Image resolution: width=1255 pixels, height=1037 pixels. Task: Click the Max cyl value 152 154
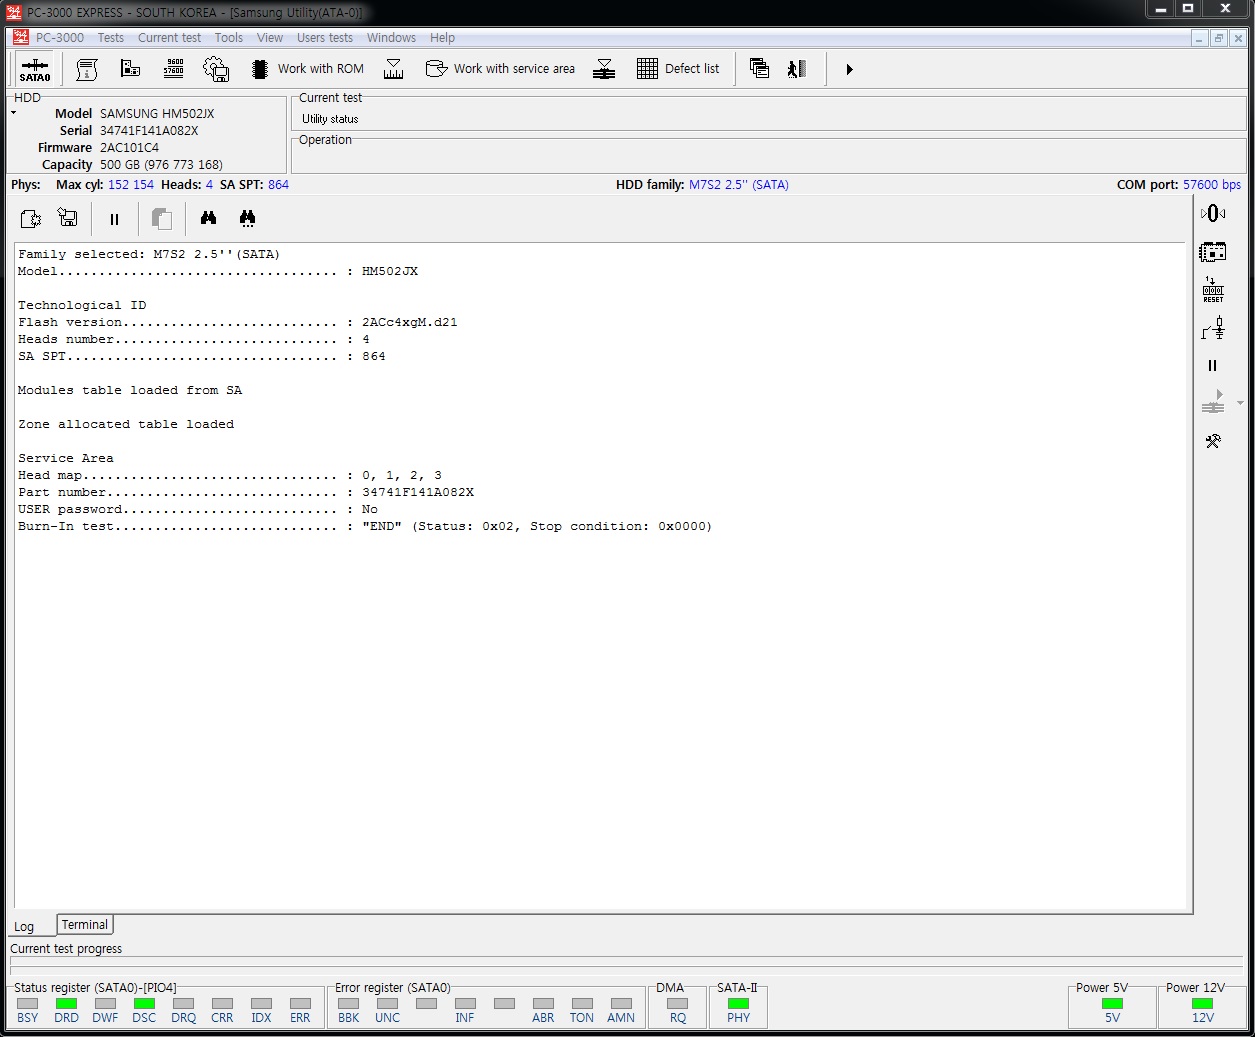[x=131, y=185]
